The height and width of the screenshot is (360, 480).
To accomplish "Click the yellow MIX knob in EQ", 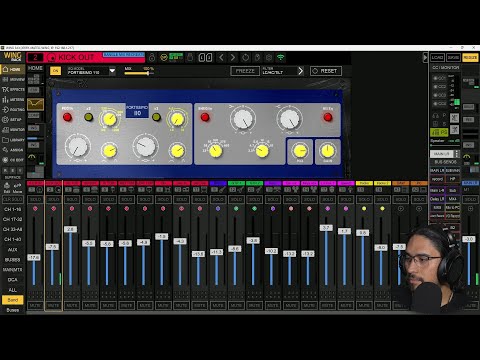I will click(300, 151).
